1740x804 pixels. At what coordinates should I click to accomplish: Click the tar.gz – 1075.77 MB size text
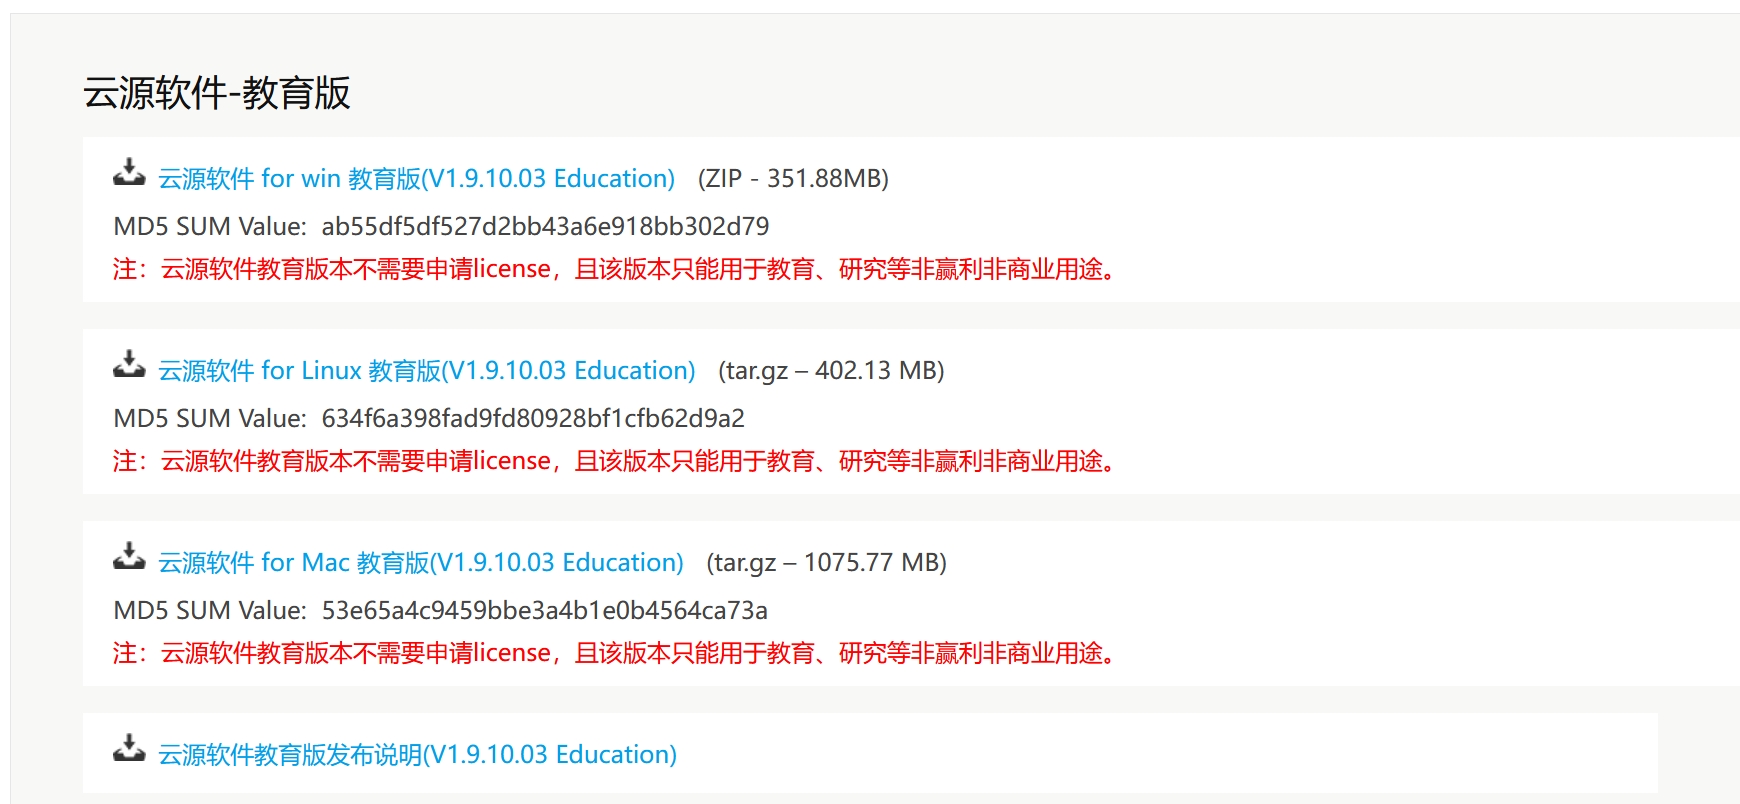[826, 563]
